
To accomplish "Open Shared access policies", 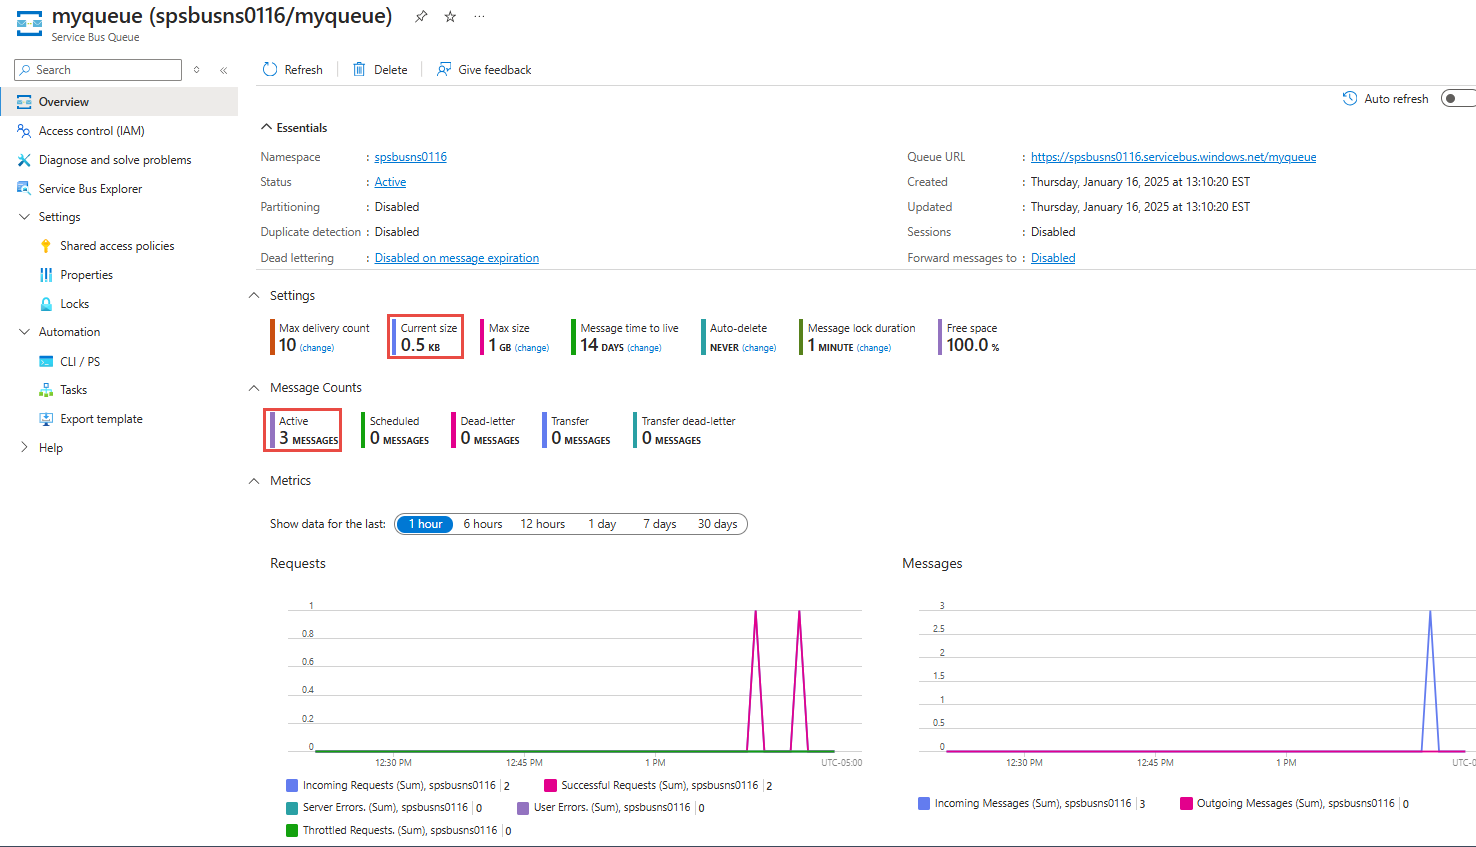I will pyautogui.click(x=119, y=246).
